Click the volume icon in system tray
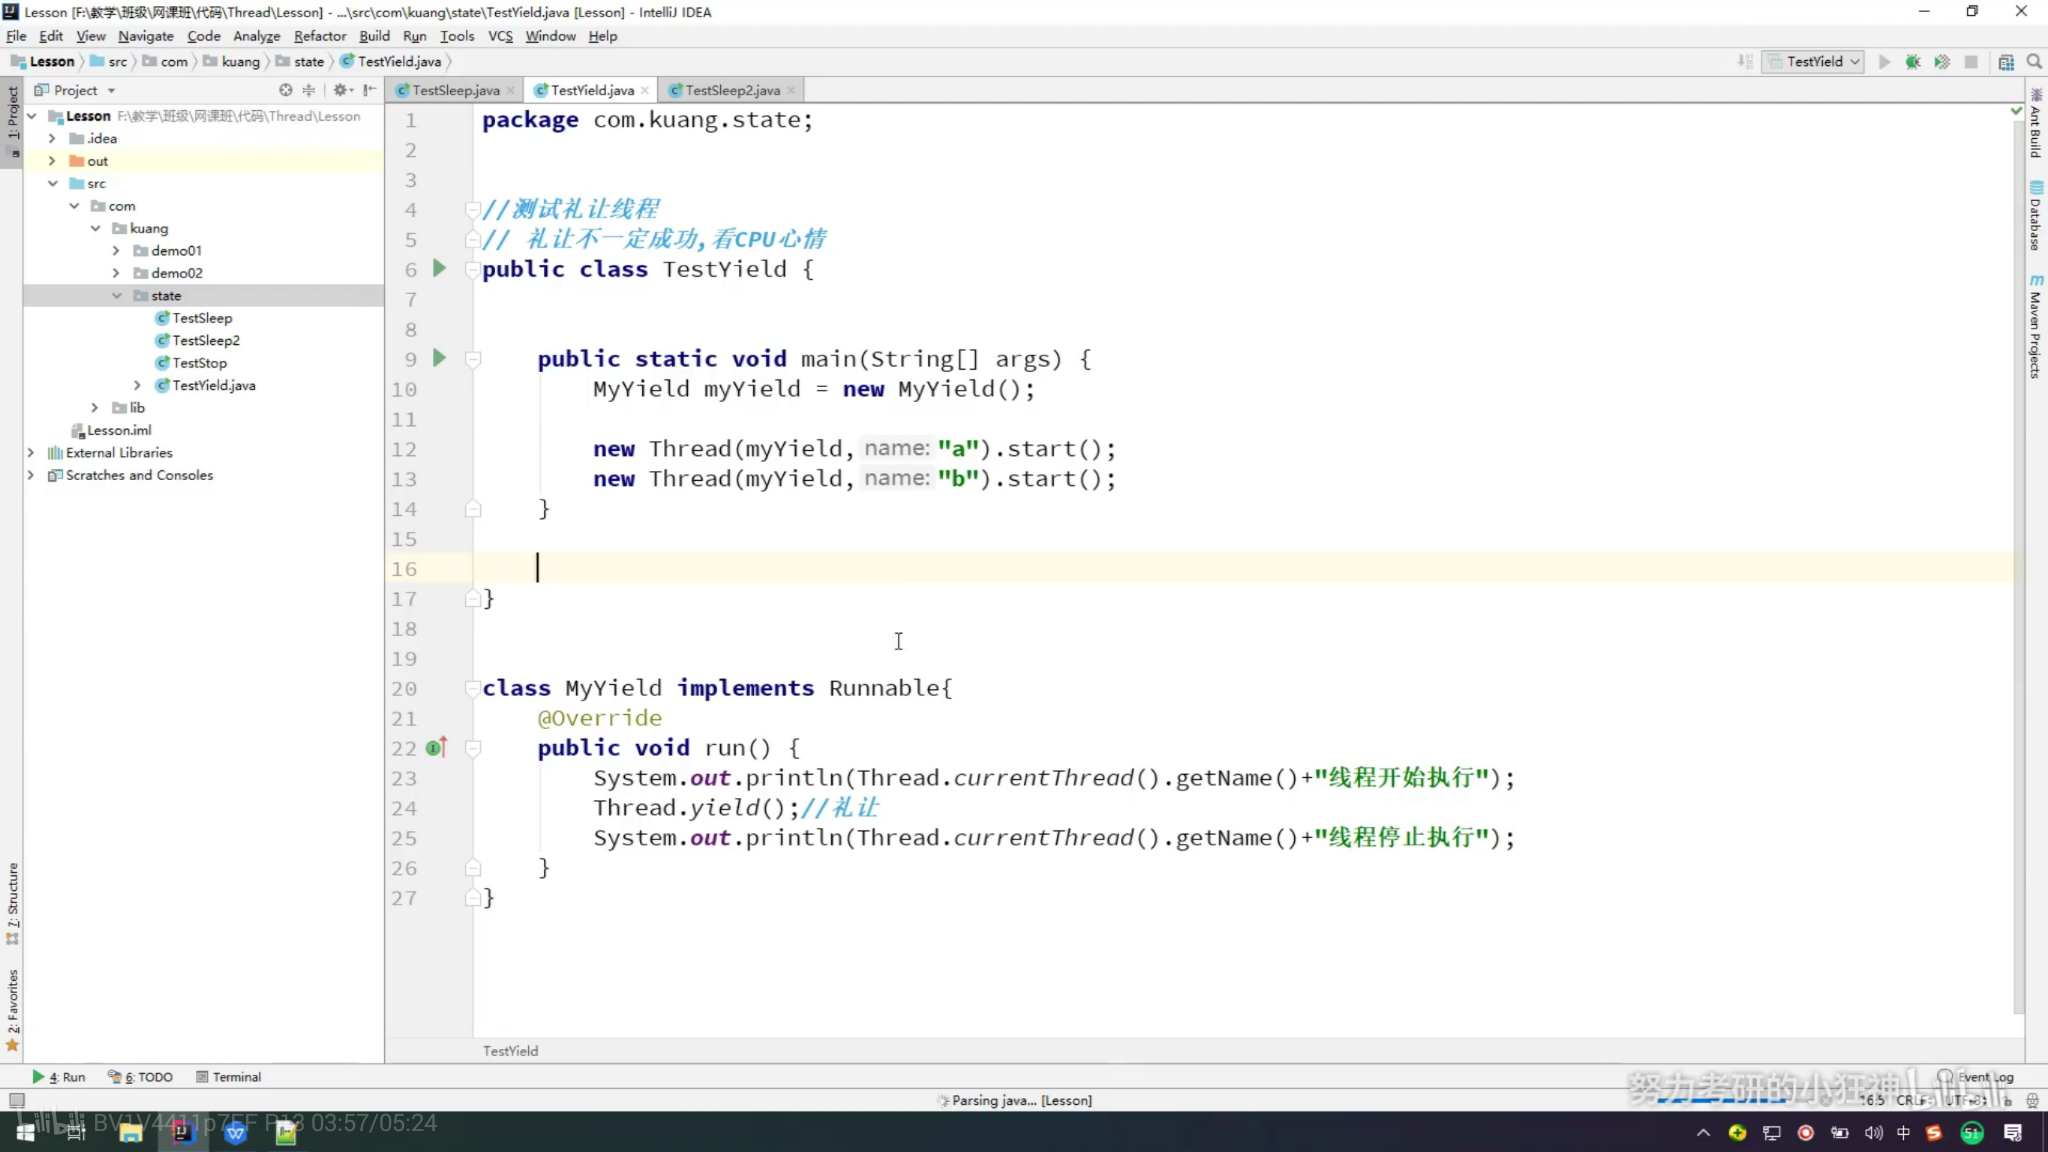2048x1152 pixels. coord(1873,1132)
